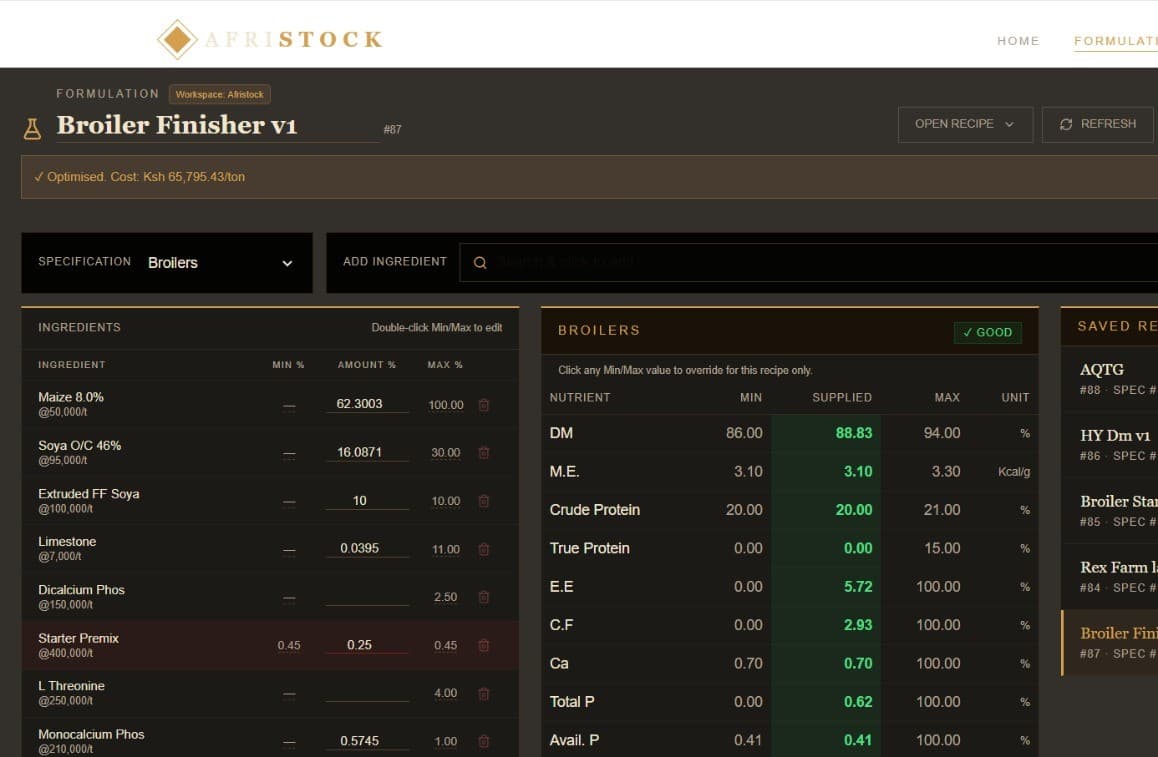Viewport: 1158px width, 757px height.
Task: Click Maize max value 100.00
Action: coord(446,405)
